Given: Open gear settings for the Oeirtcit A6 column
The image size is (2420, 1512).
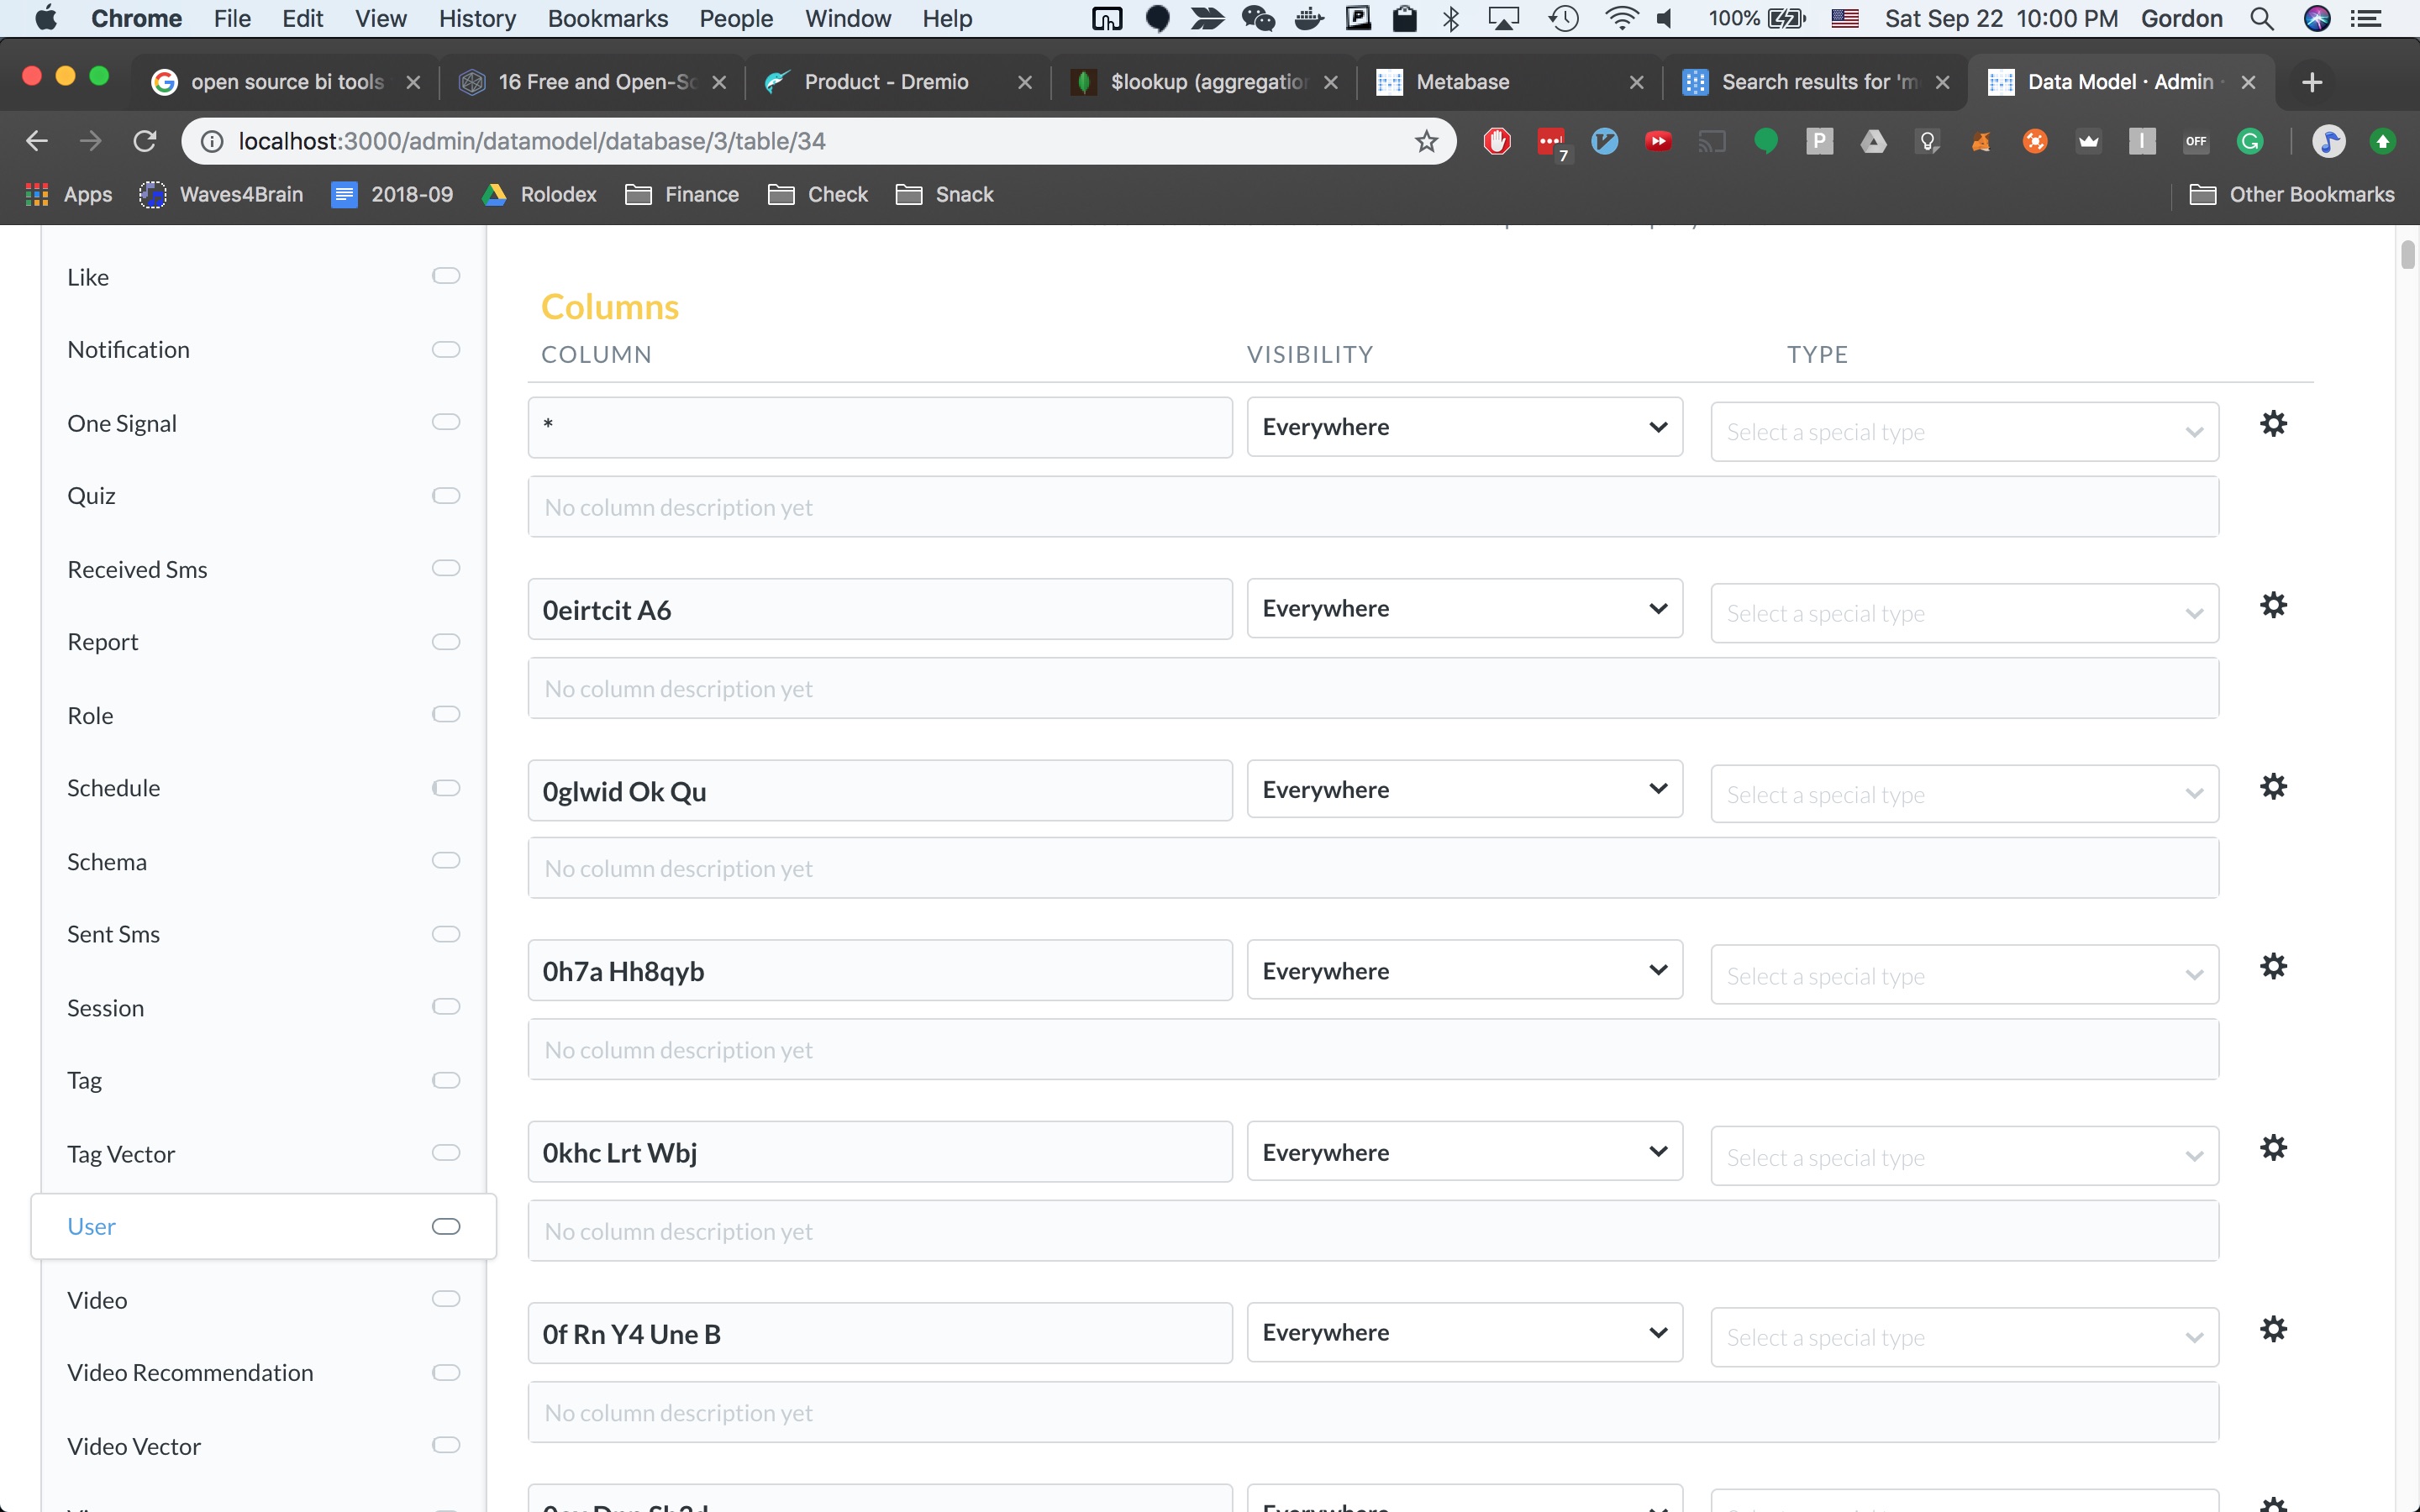Looking at the screenshot, I should coord(2273,604).
